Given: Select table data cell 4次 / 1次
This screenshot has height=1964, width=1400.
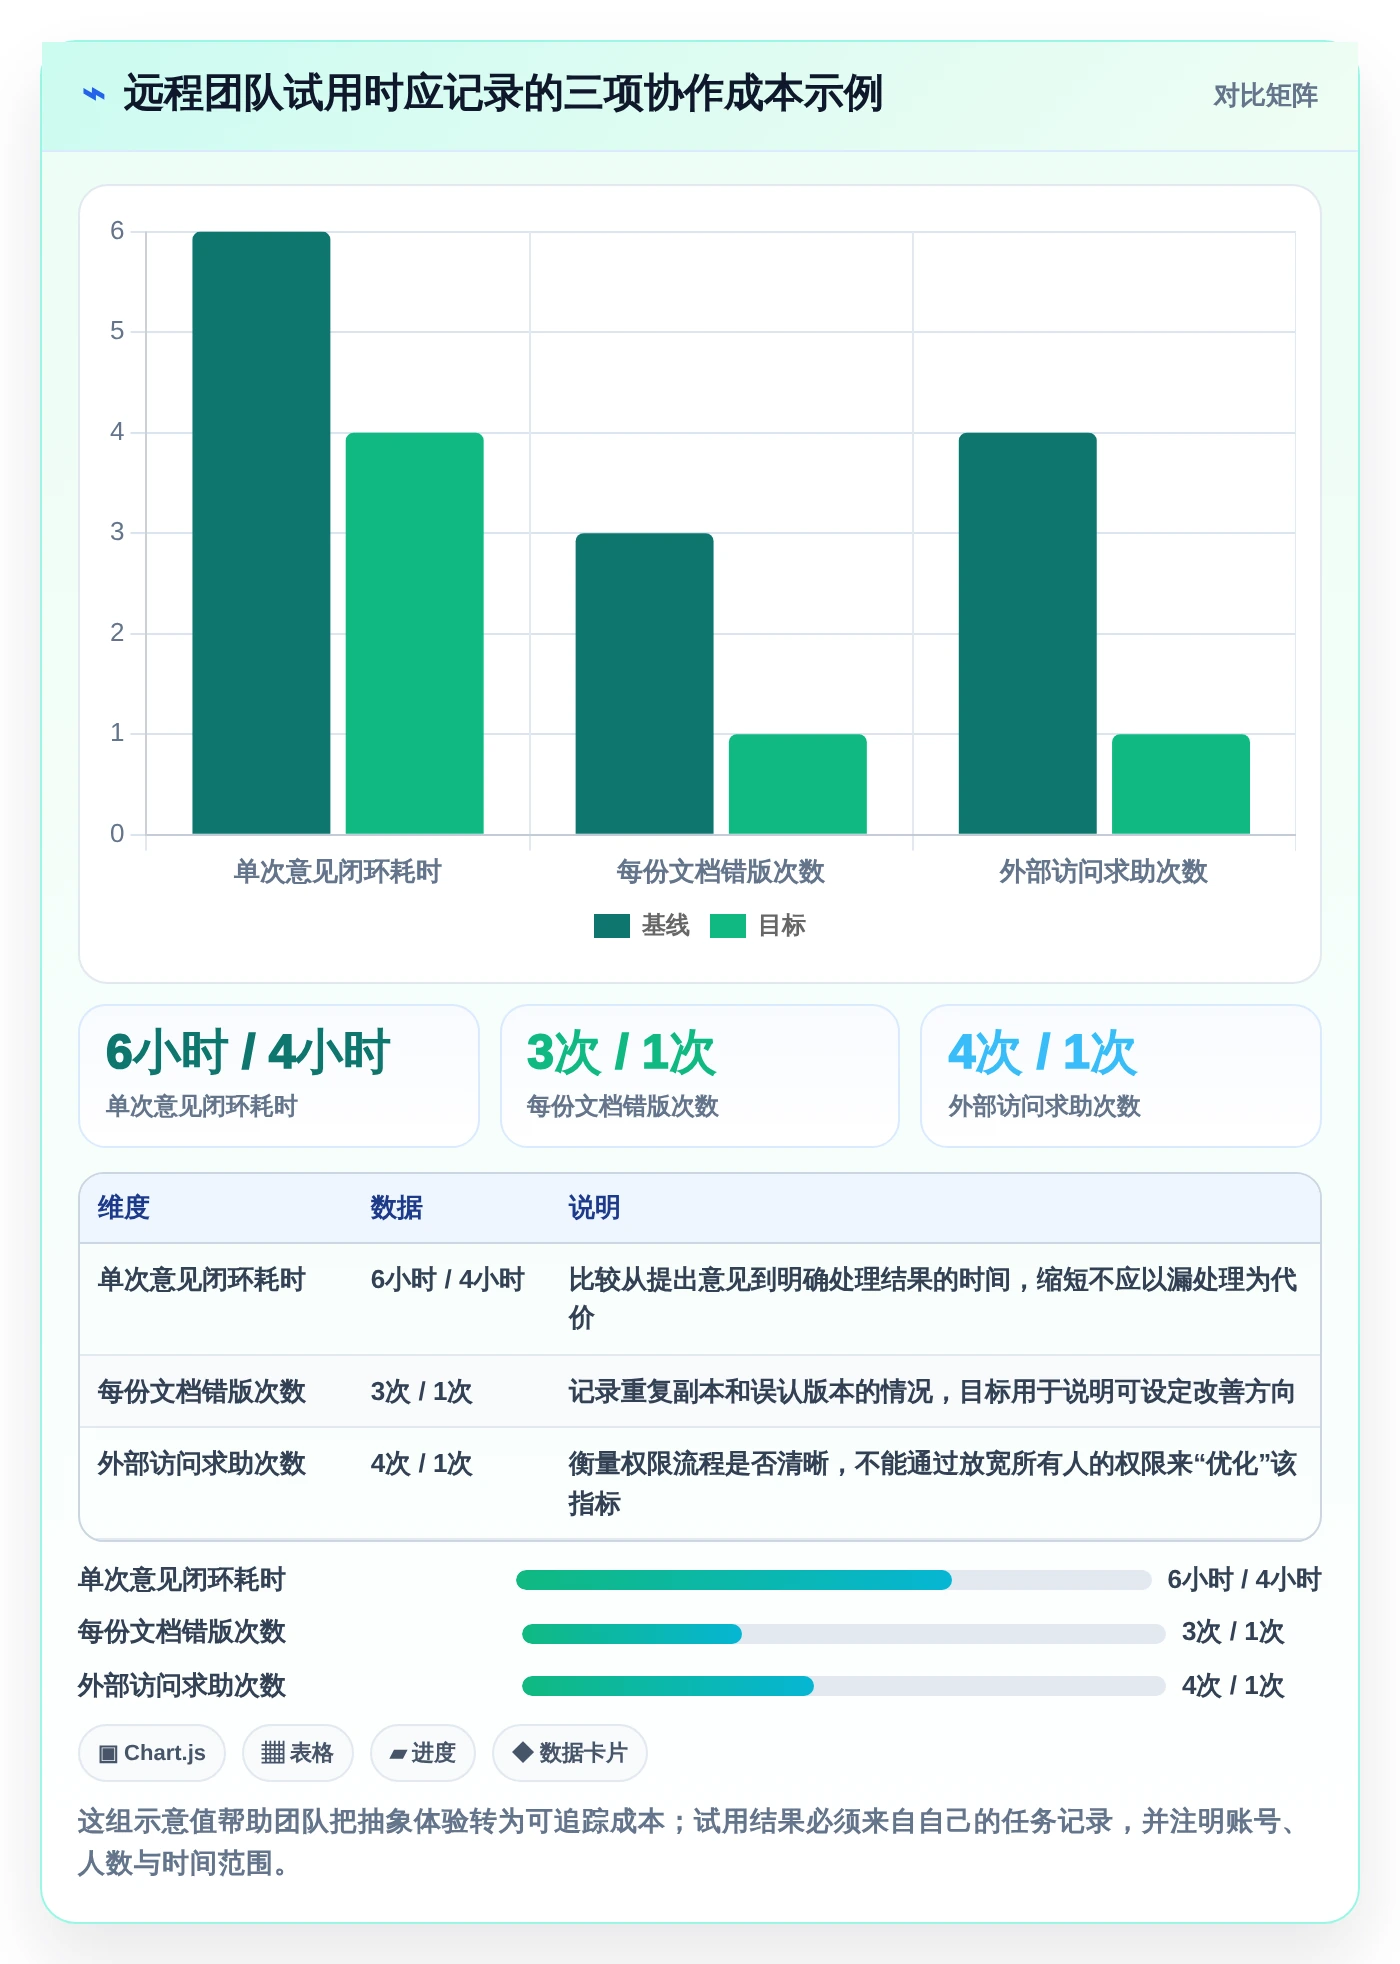Looking at the screenshot, I should coord(421,1464).
